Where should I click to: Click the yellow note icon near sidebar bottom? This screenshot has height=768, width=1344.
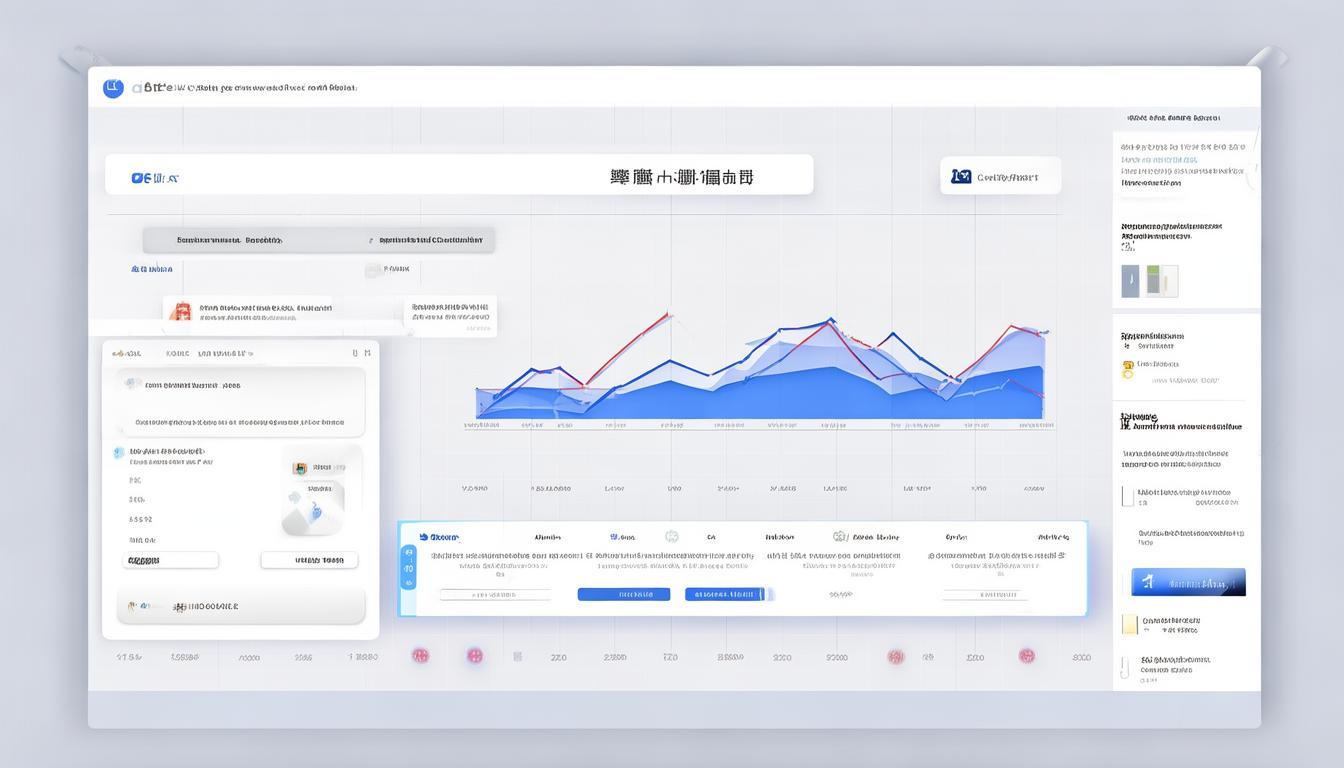coord(1129,624)
